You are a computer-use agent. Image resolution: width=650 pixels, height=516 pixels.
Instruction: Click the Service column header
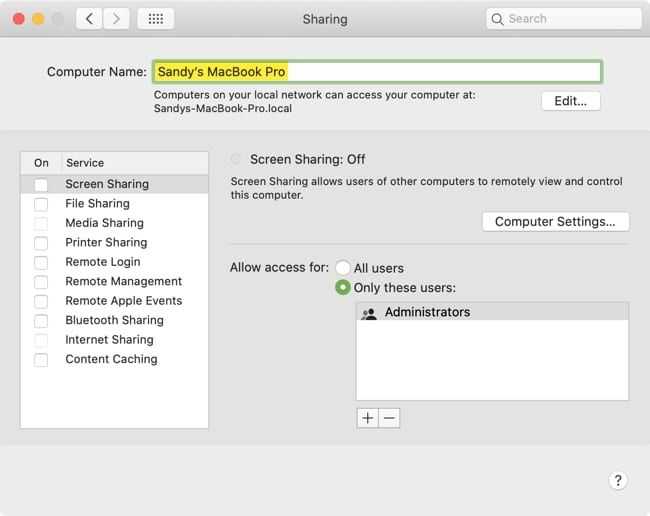tap(135, 163)
